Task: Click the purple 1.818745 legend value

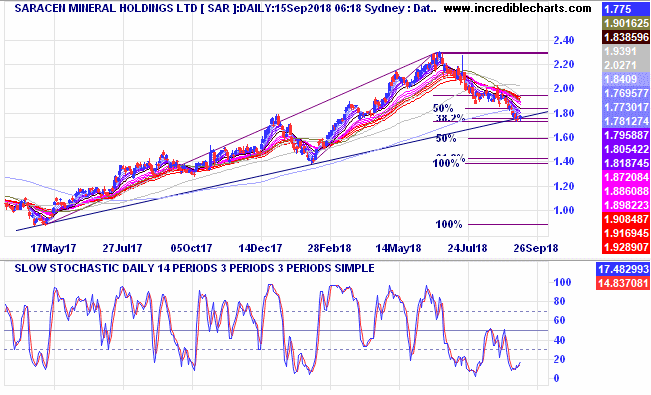Action: coord(626,163)
